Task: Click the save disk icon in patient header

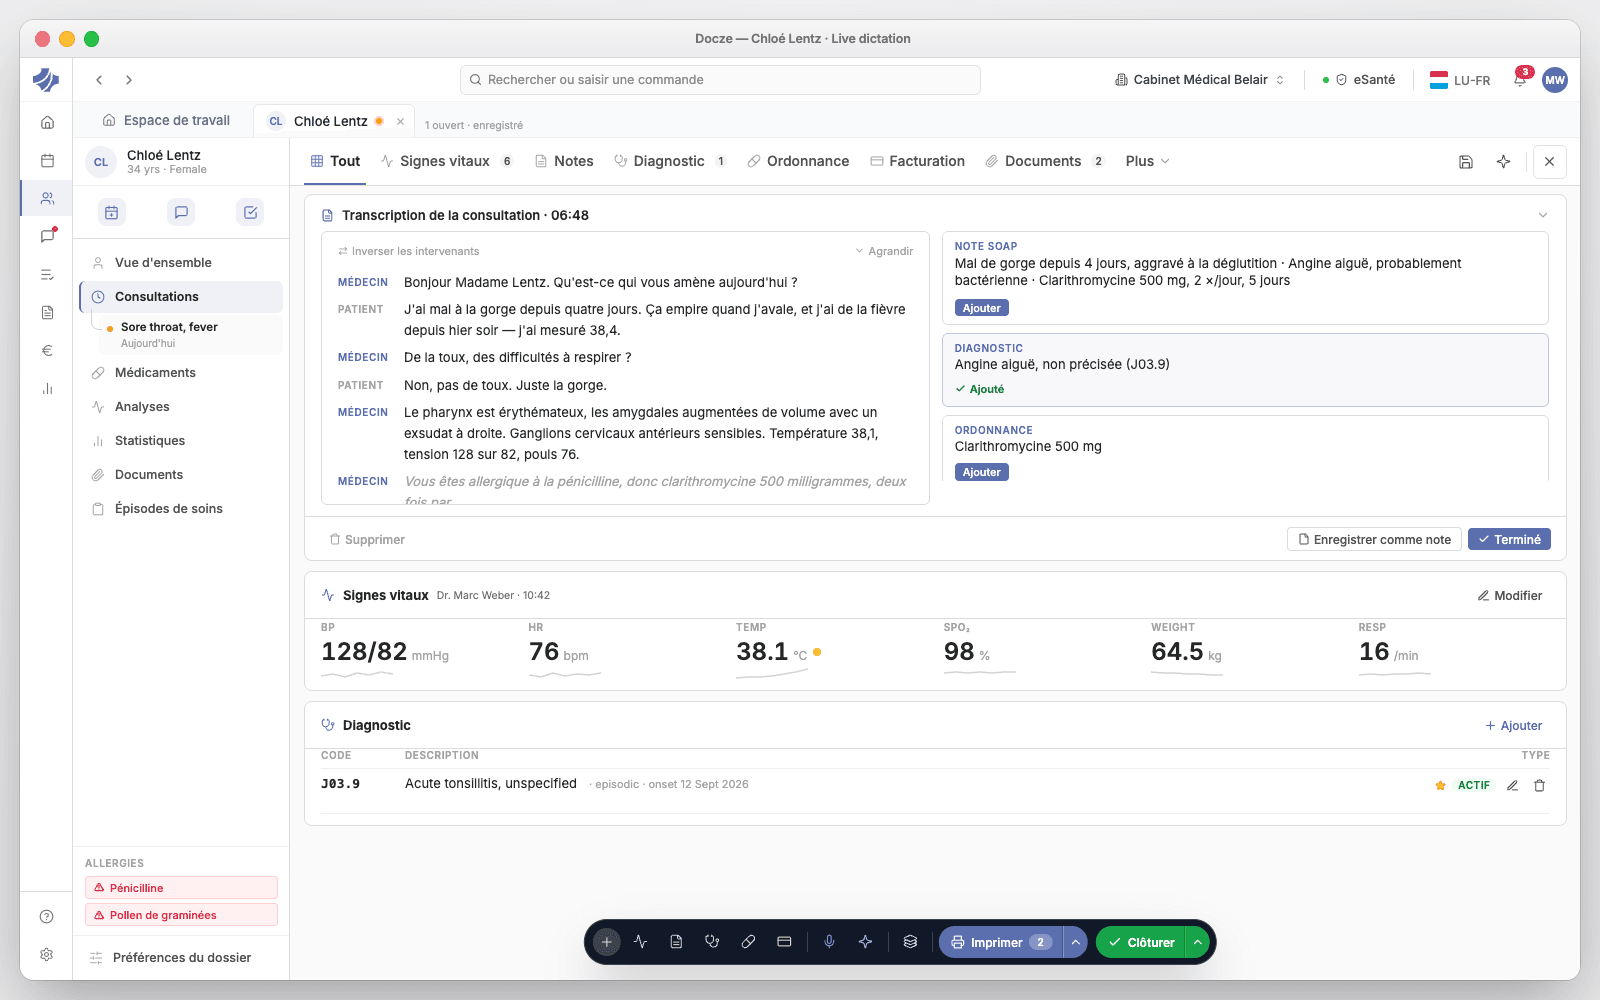Action: (1466, 161)
